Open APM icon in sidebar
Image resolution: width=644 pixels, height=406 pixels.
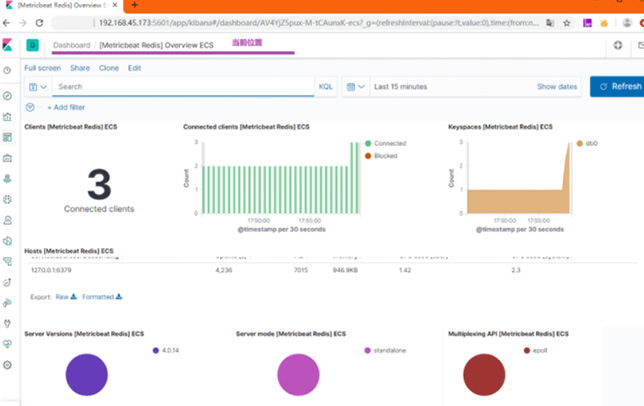coord(7,261)
